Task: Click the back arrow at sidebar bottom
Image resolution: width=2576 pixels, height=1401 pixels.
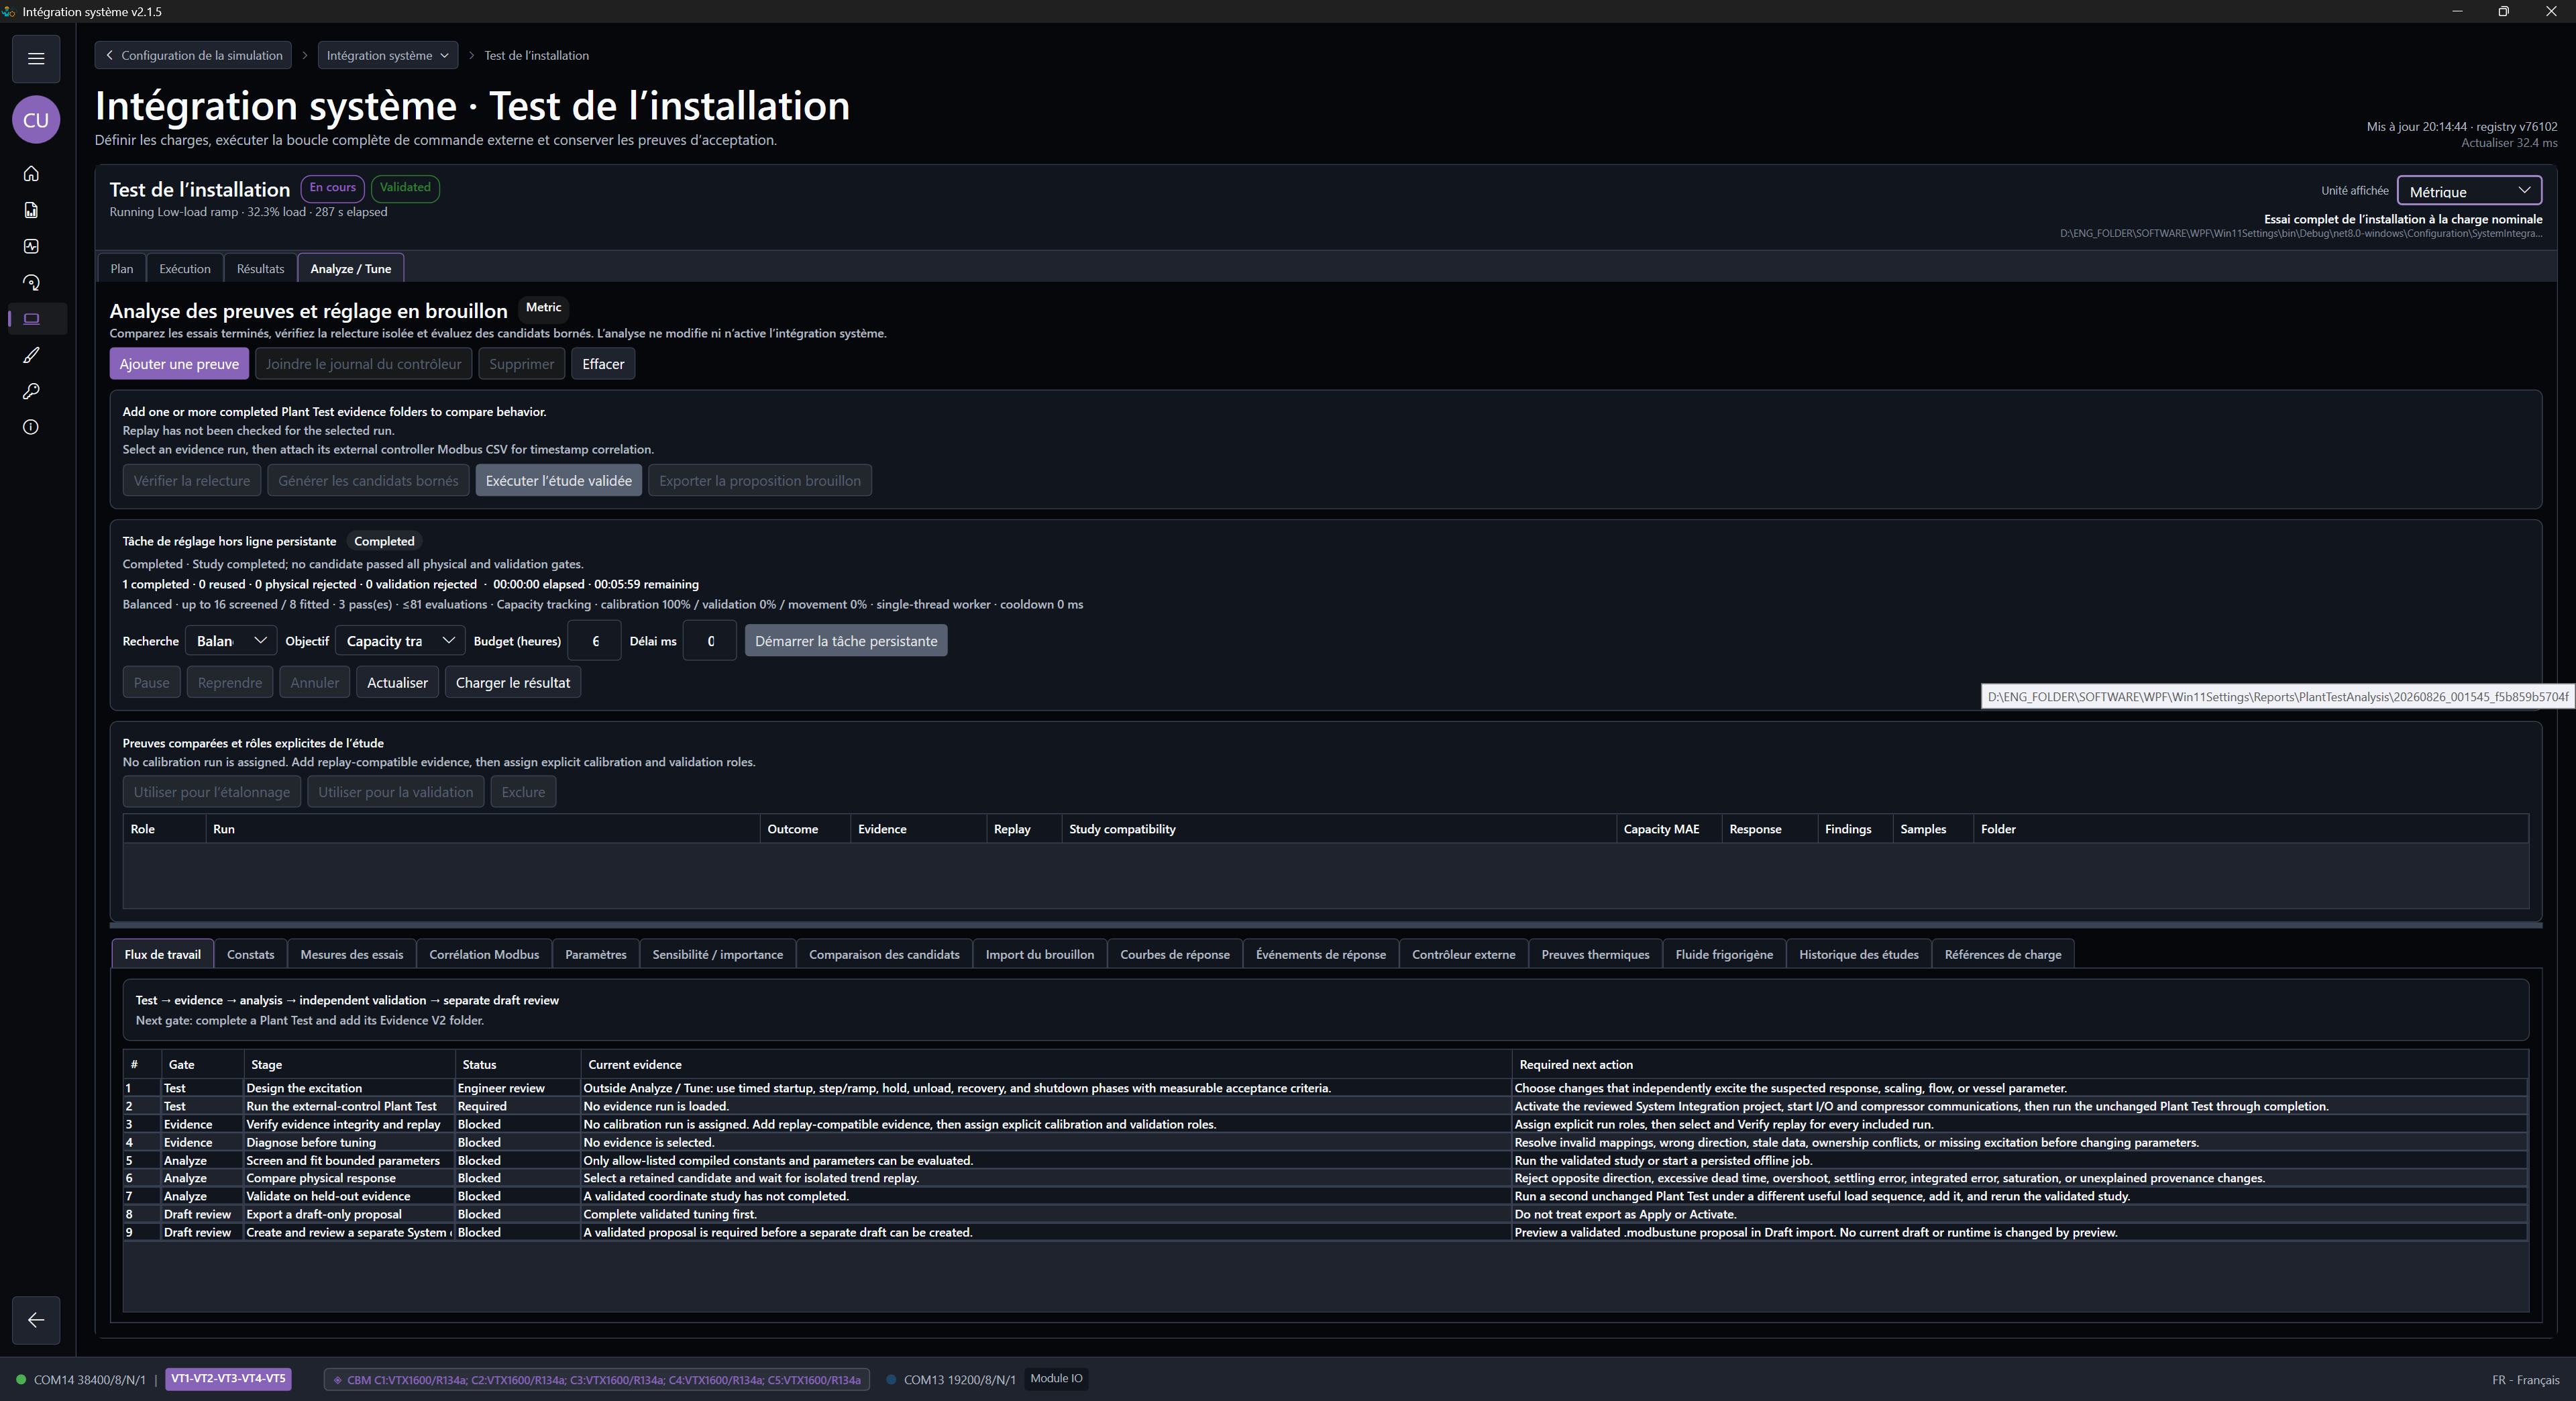Action: [x=36, y=1320]
